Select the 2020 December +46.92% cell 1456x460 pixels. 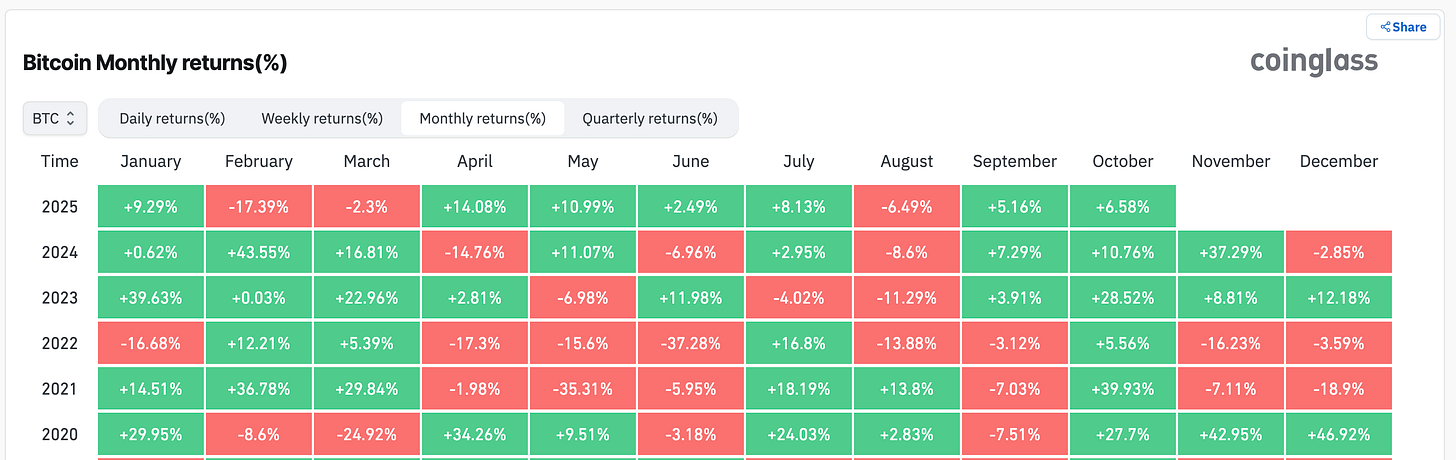(1339, 434)
